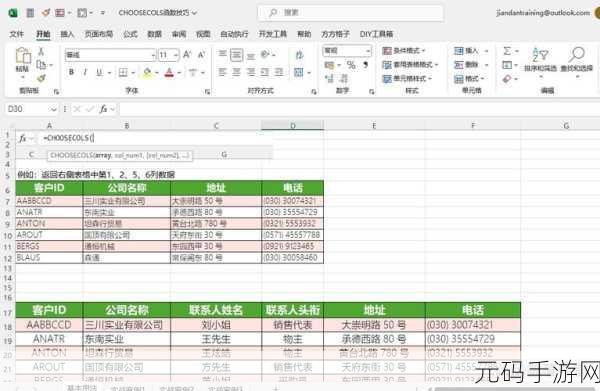
Task: Click the Cut scissors icon
Action: coord(41,52)
